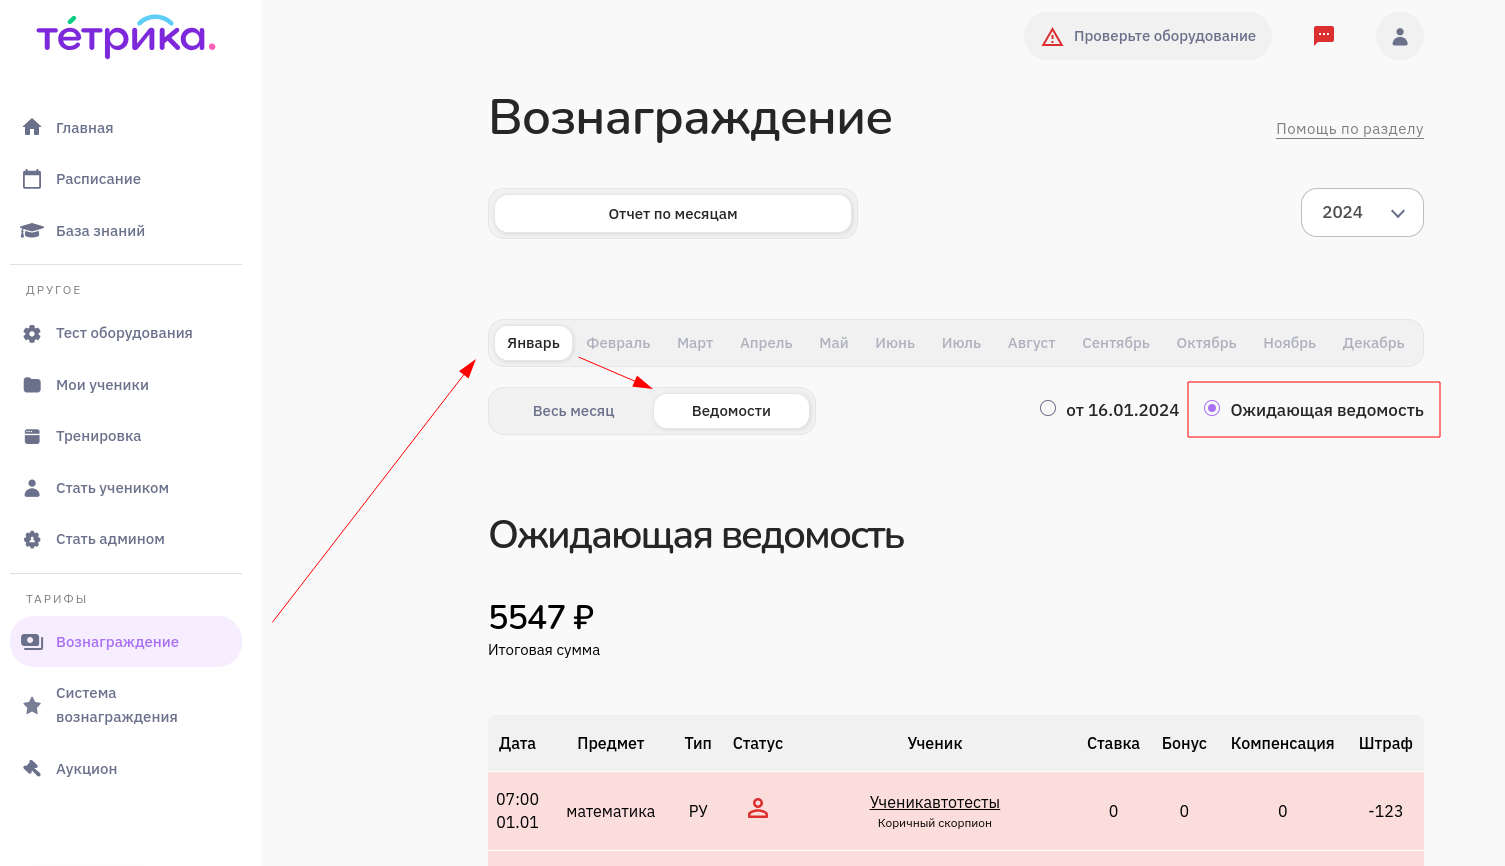
Task: Switch to the Июль tab
Action: 961,343
